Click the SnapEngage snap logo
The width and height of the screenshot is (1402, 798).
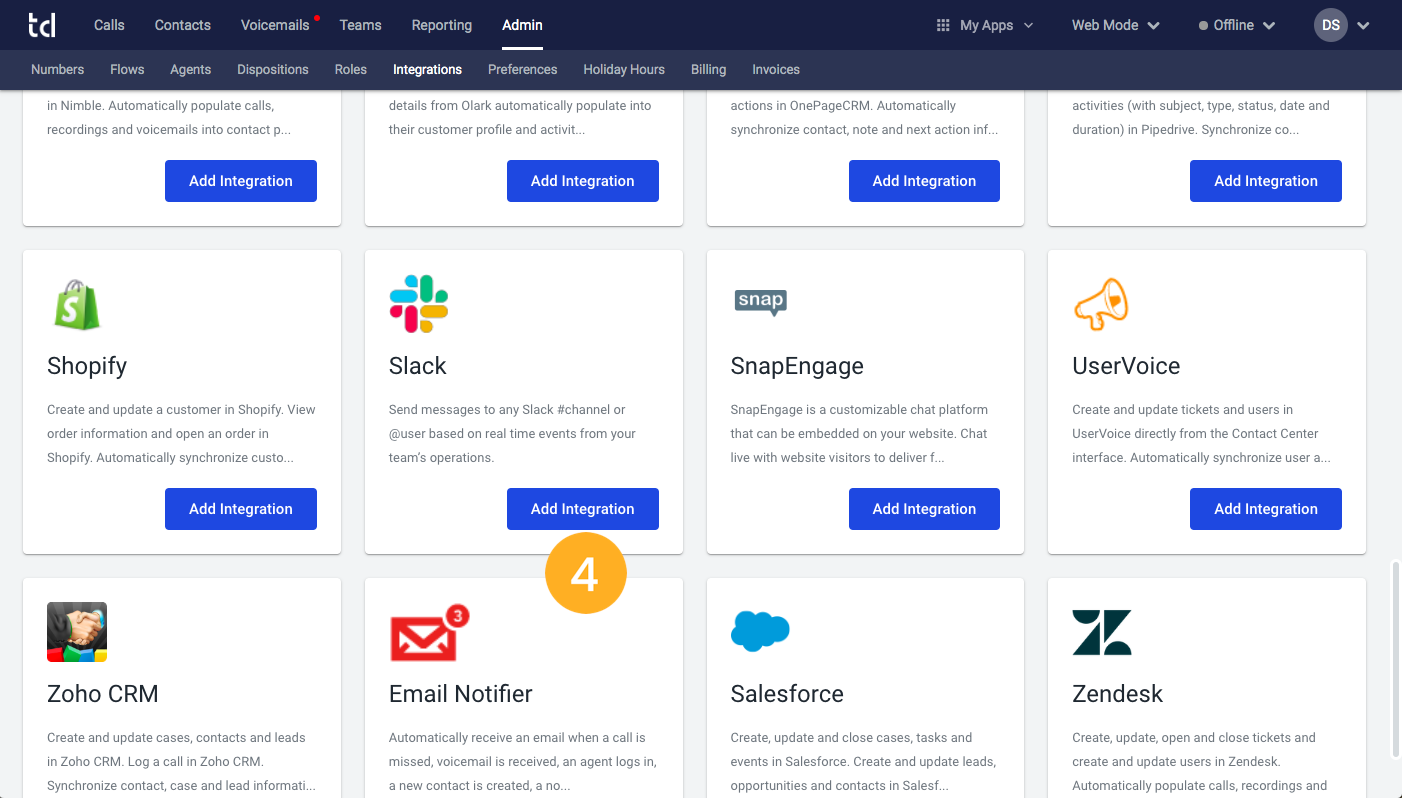point(760,302)
